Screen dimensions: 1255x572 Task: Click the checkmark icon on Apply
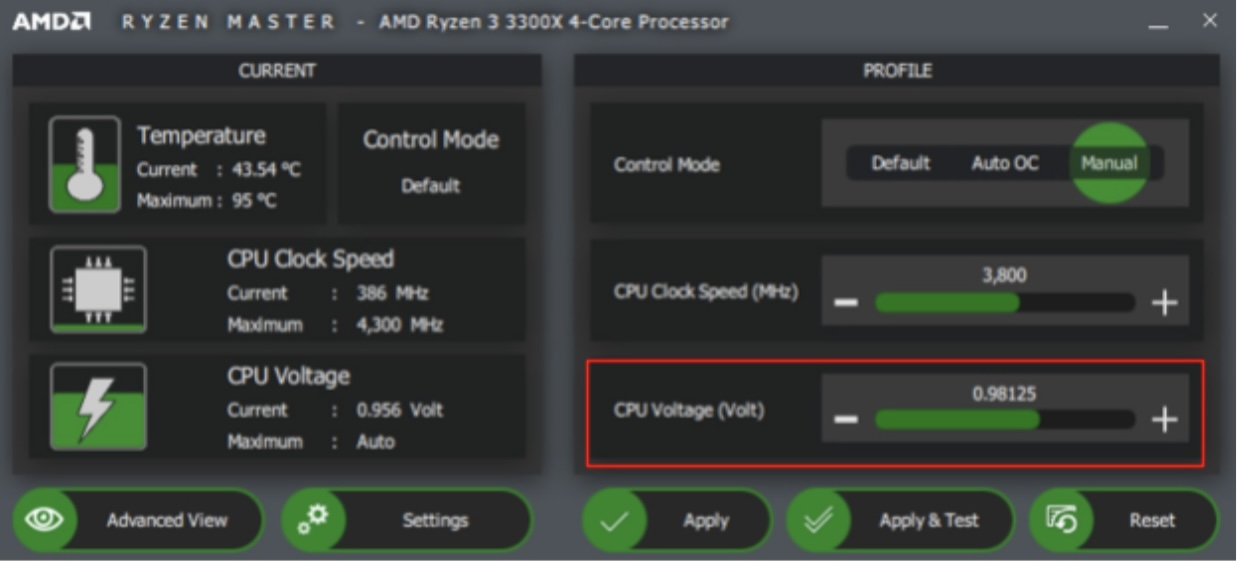[616, 521]
